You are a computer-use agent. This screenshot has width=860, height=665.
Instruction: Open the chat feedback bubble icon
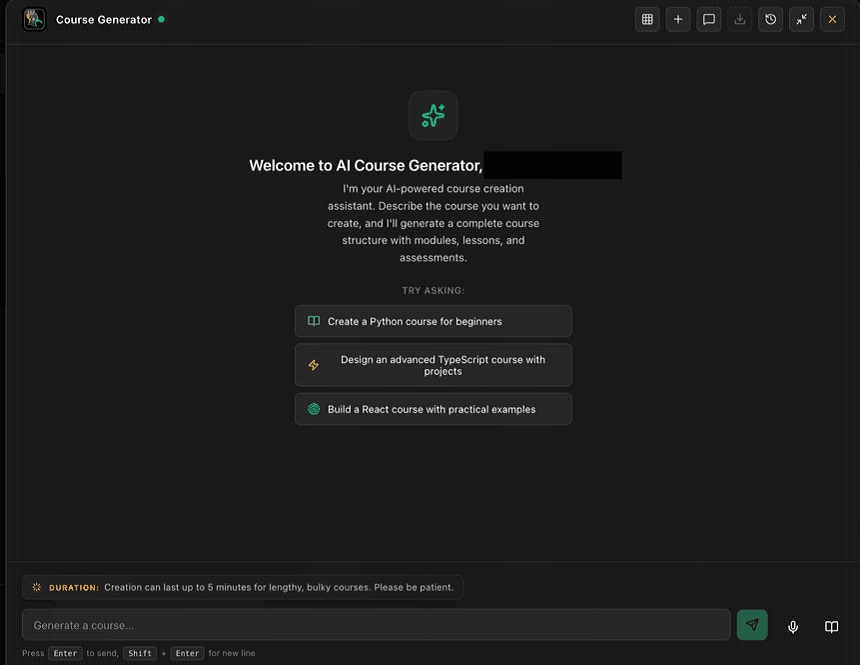tap(709, 19)
